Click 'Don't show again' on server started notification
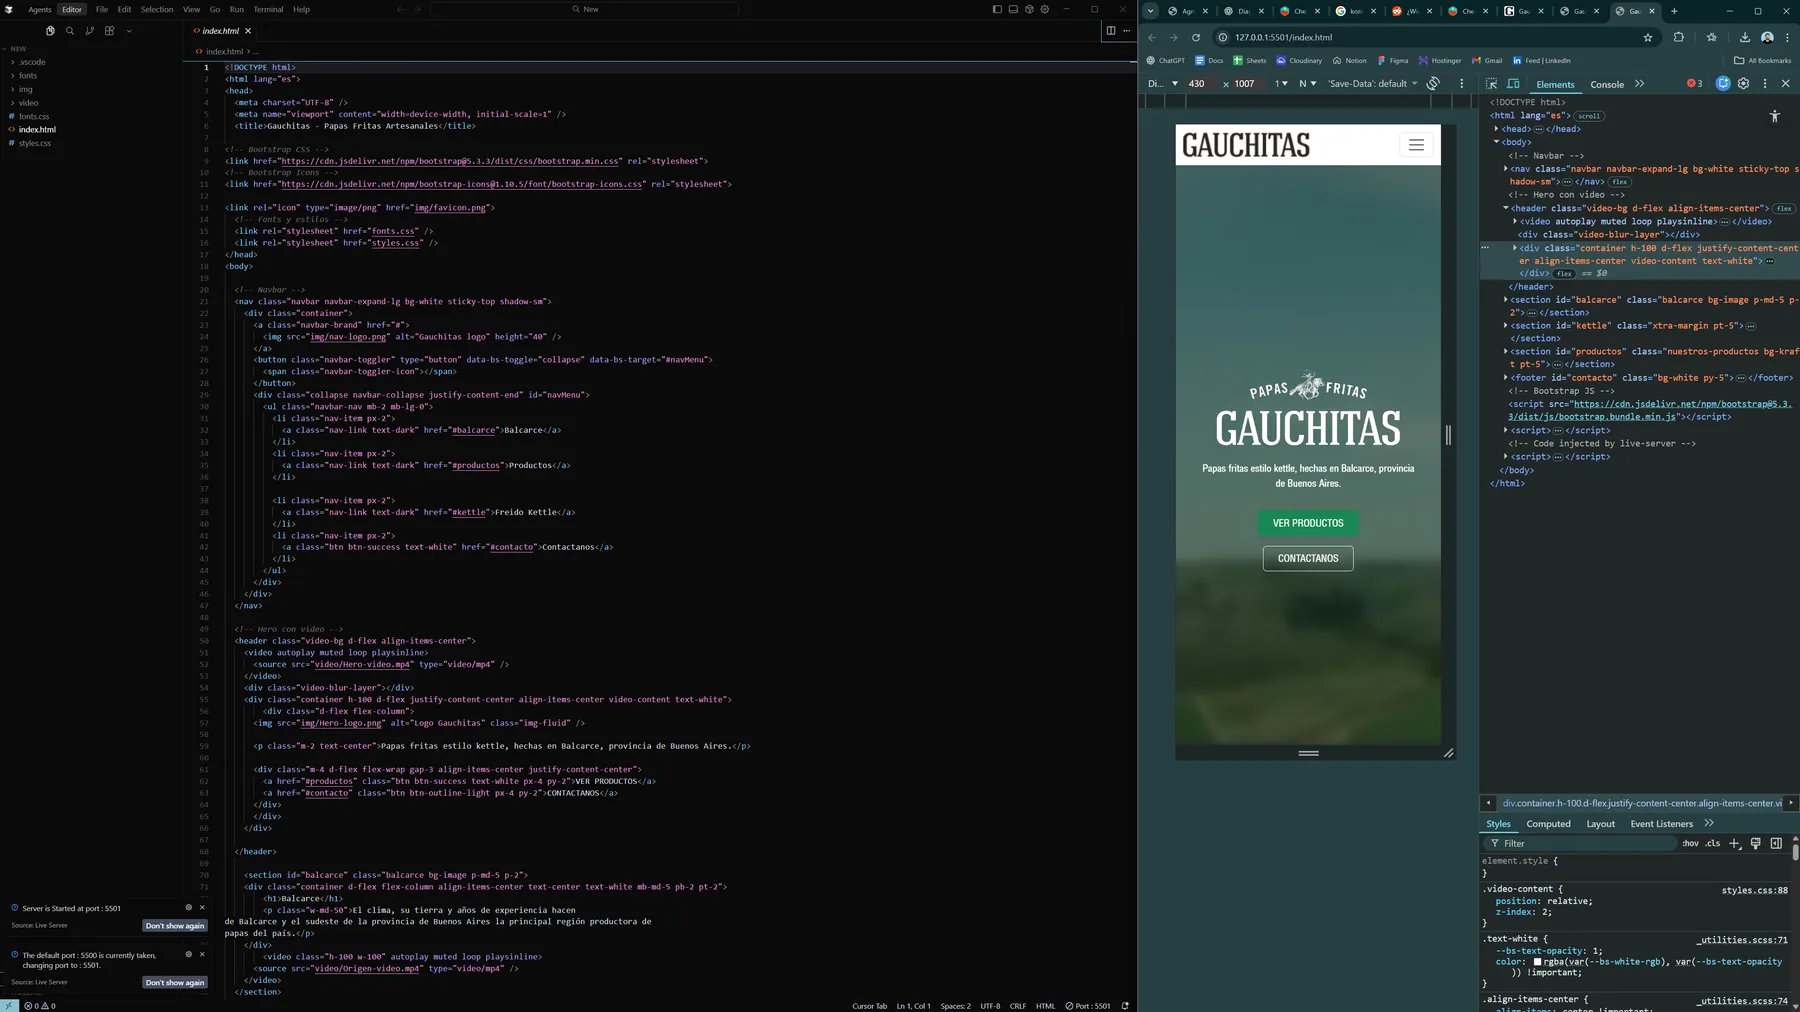 [175, 926]
